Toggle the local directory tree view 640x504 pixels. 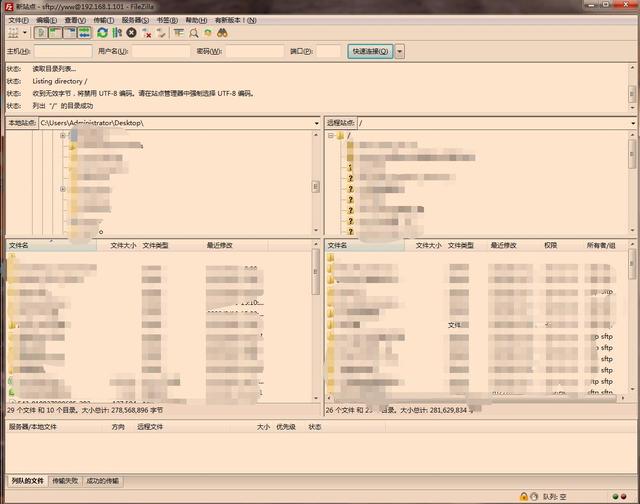click(x=55, y=33)
